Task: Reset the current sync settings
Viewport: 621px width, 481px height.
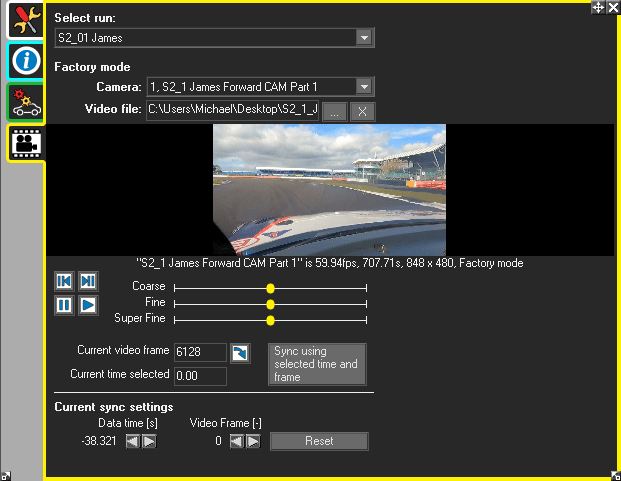Action: point(319,441)
